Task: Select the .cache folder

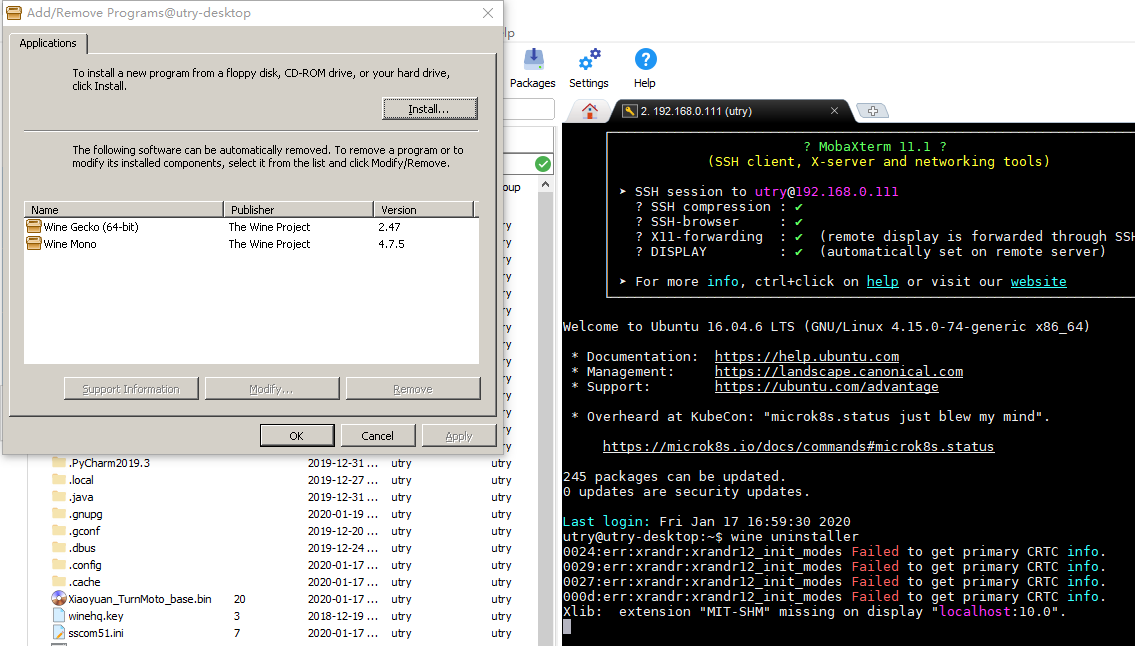Action: [85, 582]
